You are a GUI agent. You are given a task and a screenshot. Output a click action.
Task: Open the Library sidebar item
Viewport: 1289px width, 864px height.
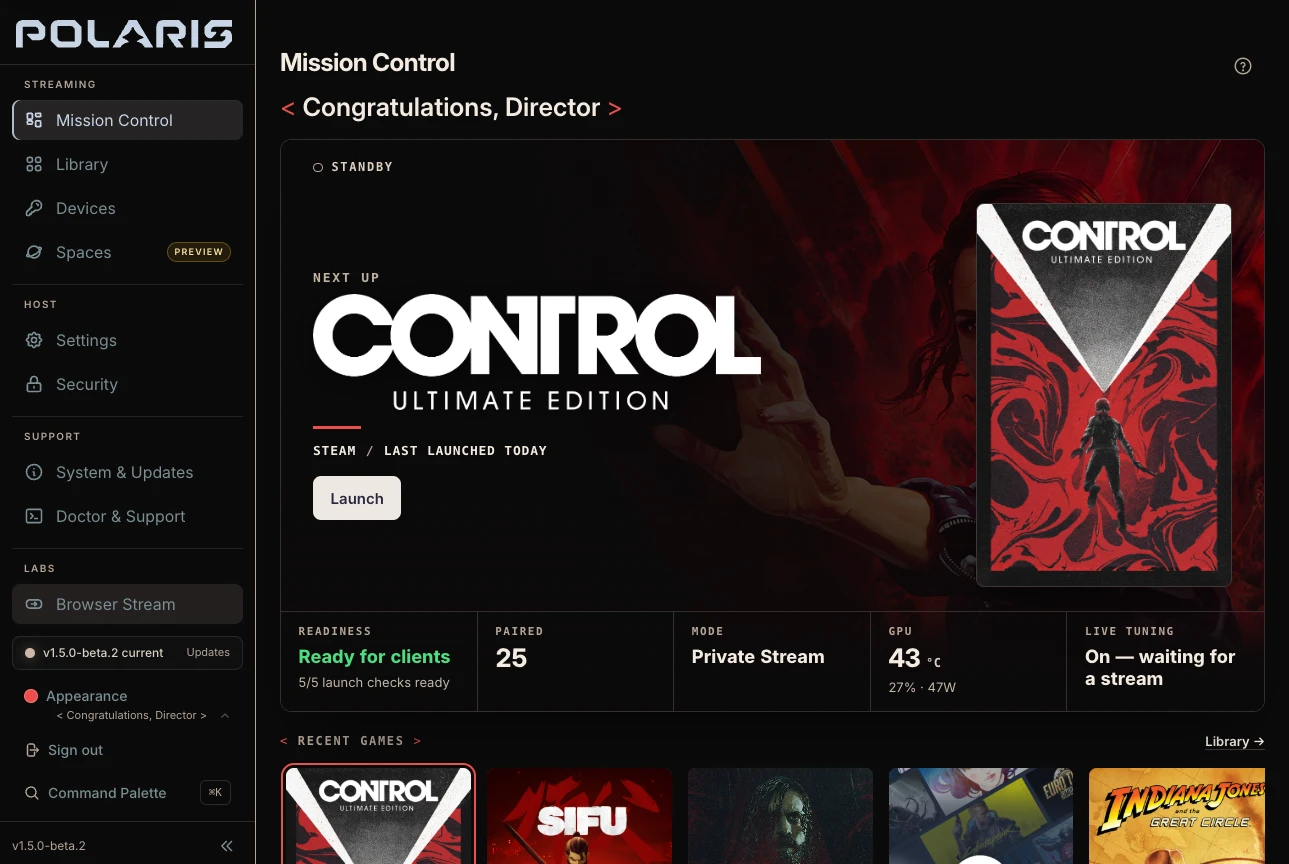127,164
